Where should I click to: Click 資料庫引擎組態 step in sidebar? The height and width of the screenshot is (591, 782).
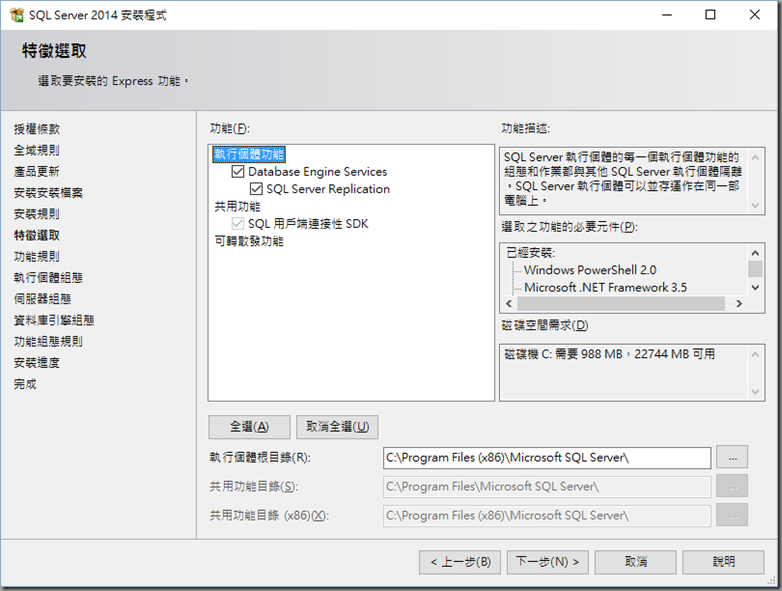coord(54,320)
